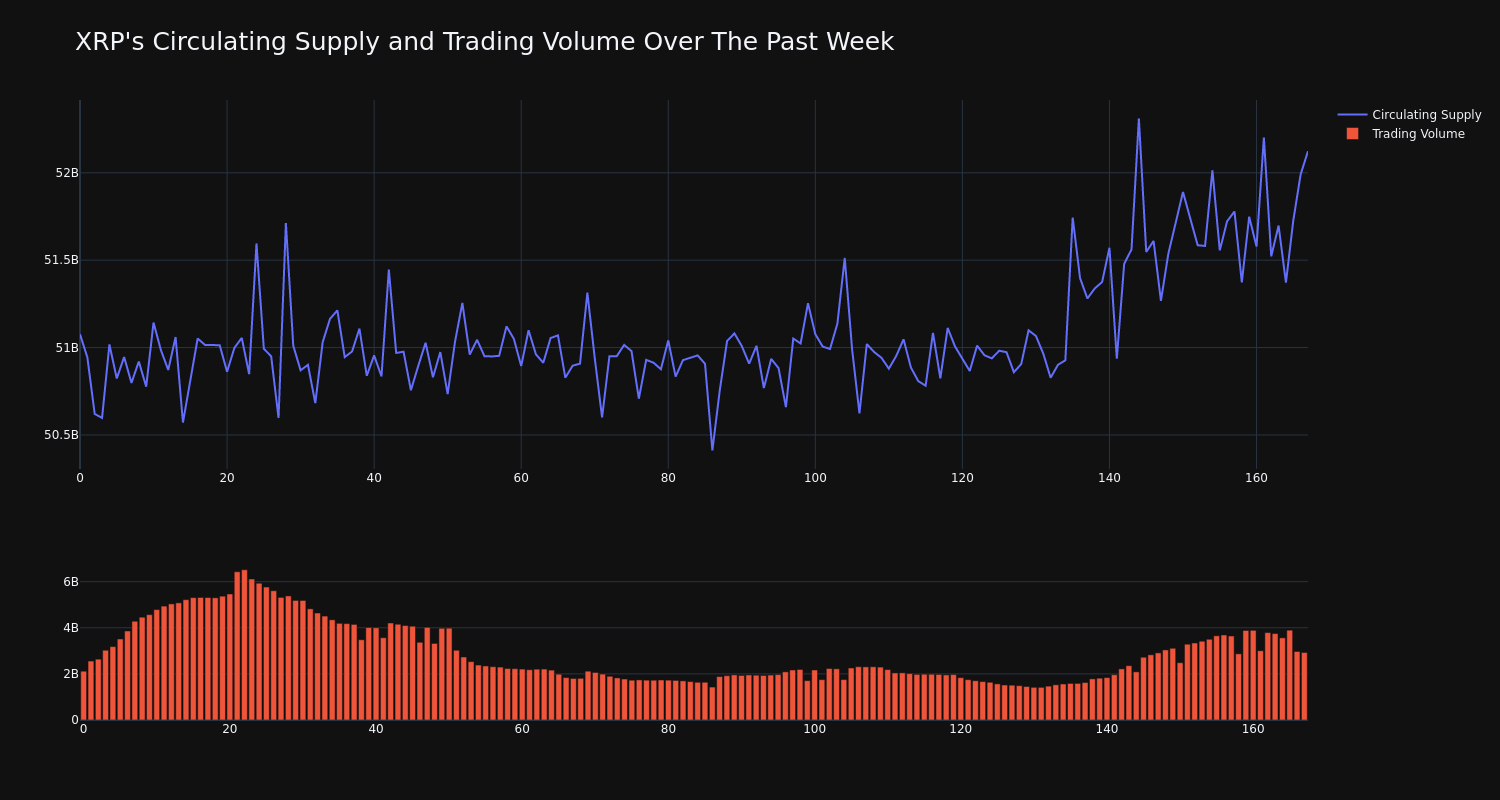
Task: Select the chart title text
Action: [484, 42]
